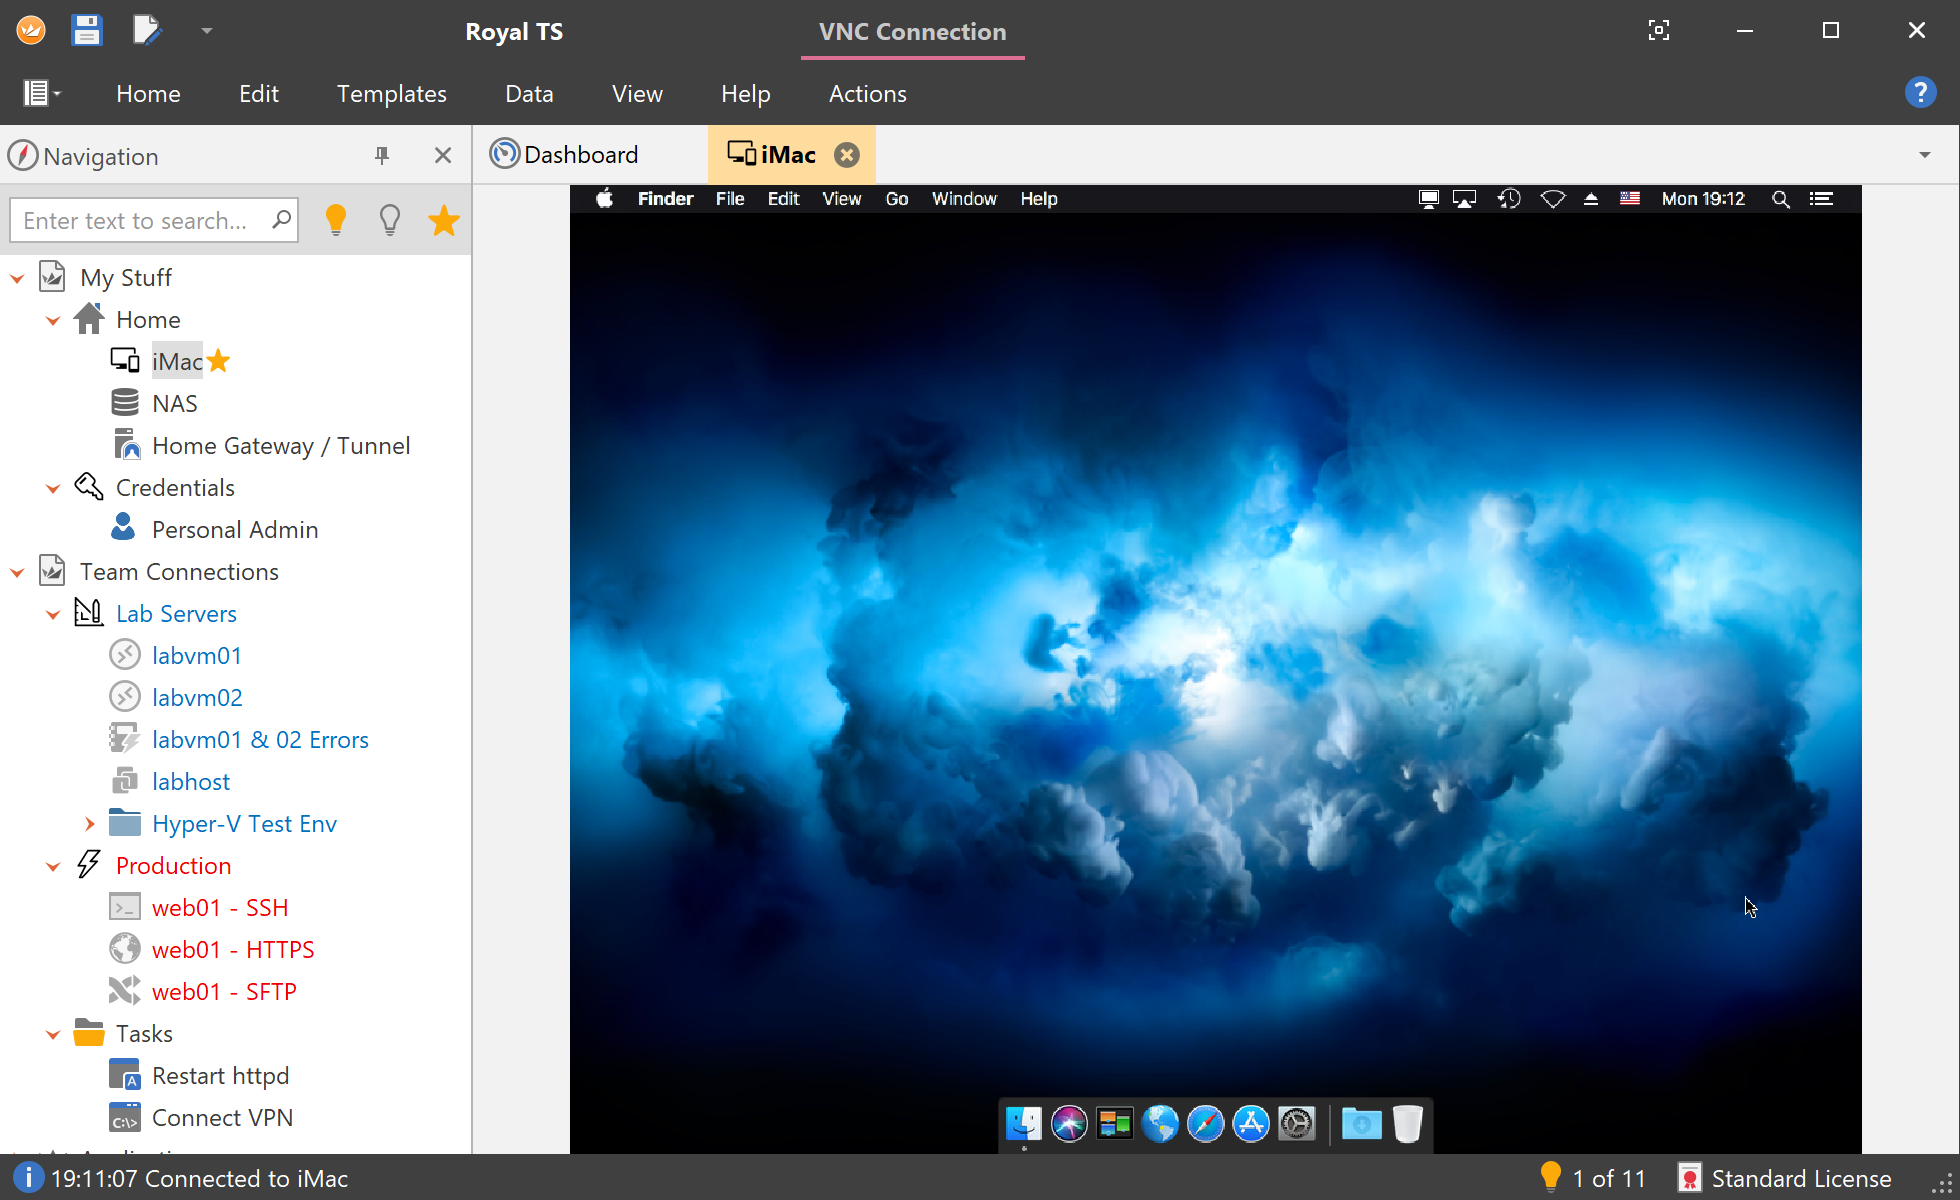Toggle the outlined lightbulb filter
Viewport: 1960px width, 1200px height.
point(390,220)
